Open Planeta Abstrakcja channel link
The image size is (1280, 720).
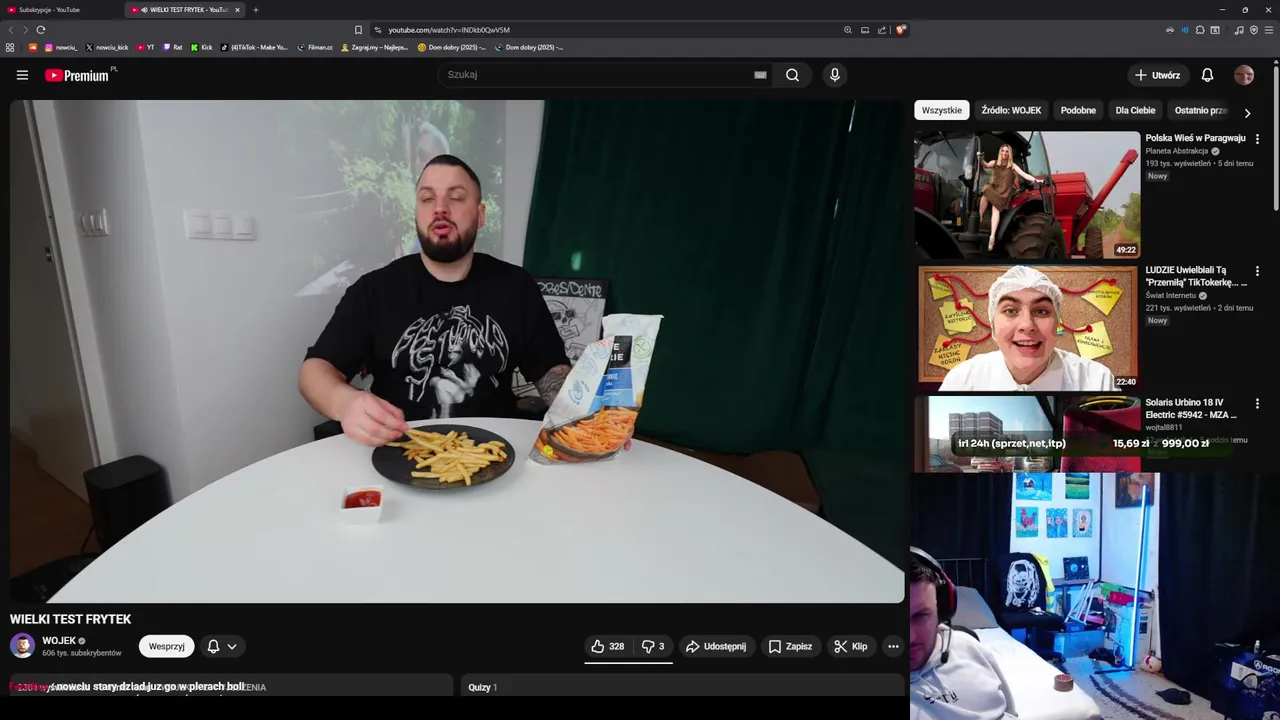coord(1177,151)
